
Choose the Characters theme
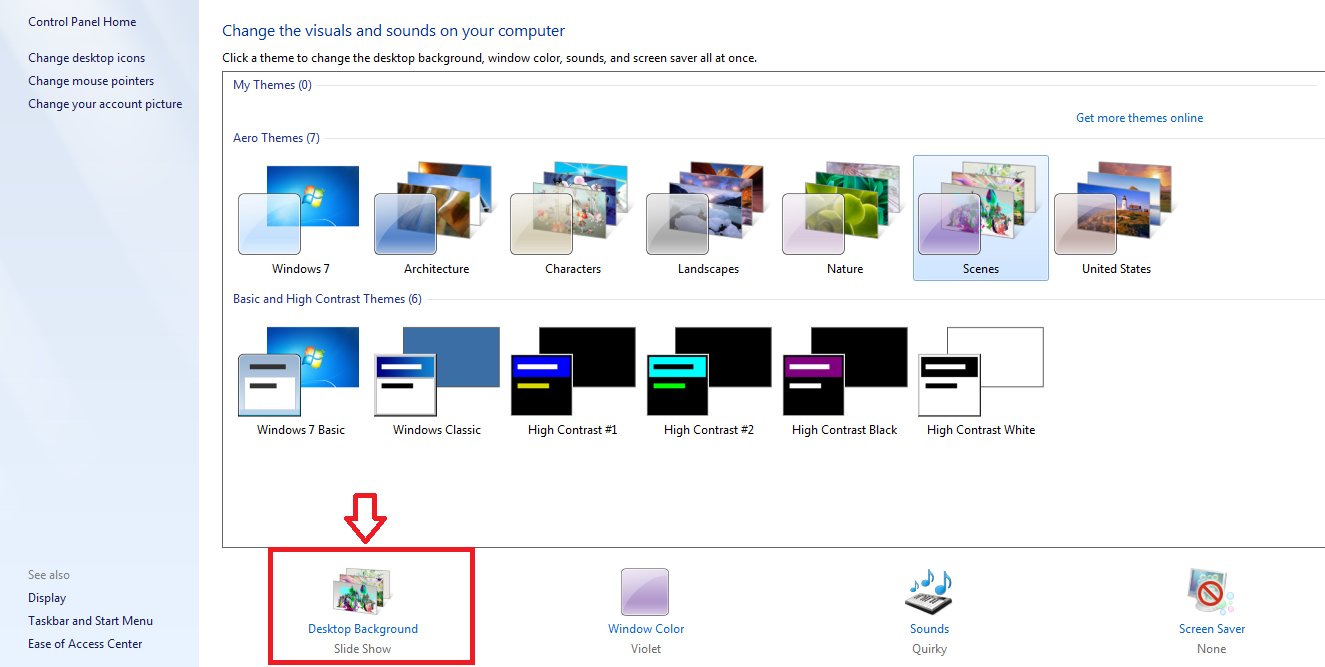(x=572, y=210)
